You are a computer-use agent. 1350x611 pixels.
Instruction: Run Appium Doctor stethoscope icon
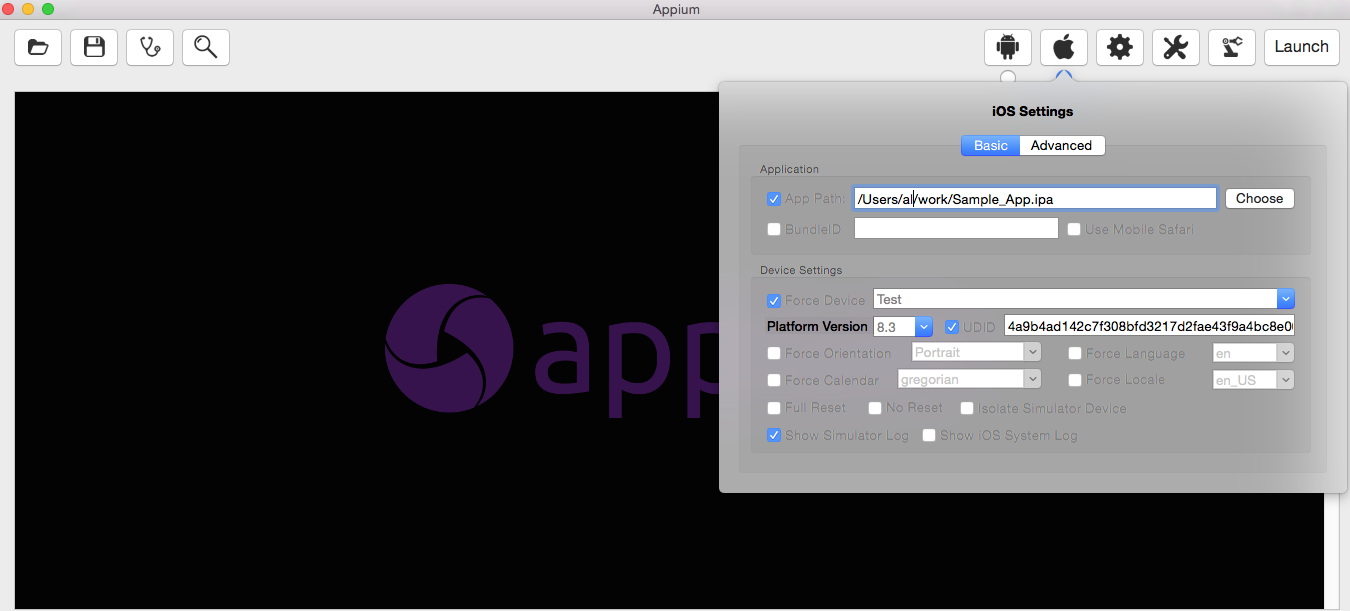pos(150,47)
